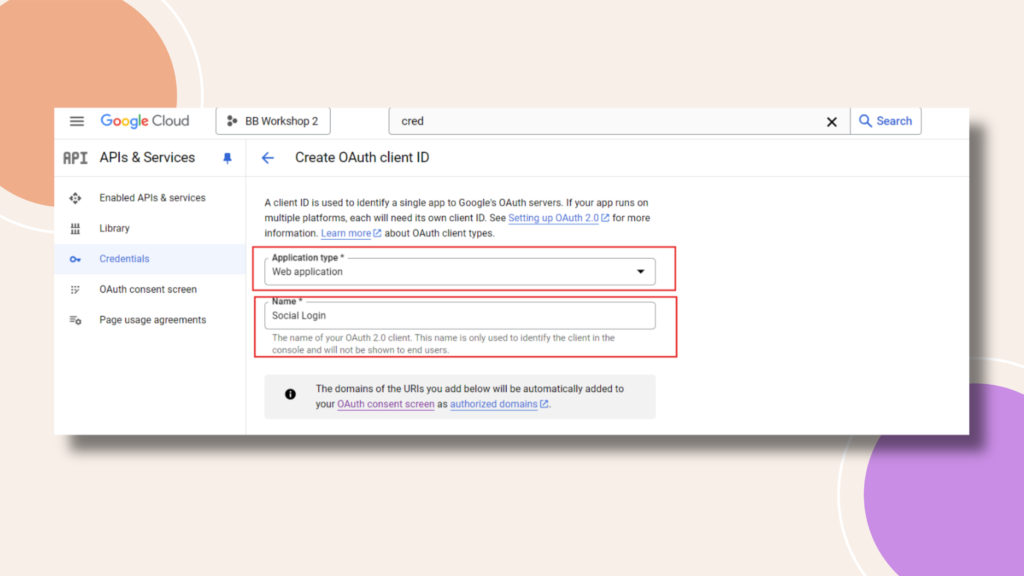The width and height of the screenshot is (1024, 576).
Task: Click the Enabled APIs & services icon
Action: pos(75,198)
